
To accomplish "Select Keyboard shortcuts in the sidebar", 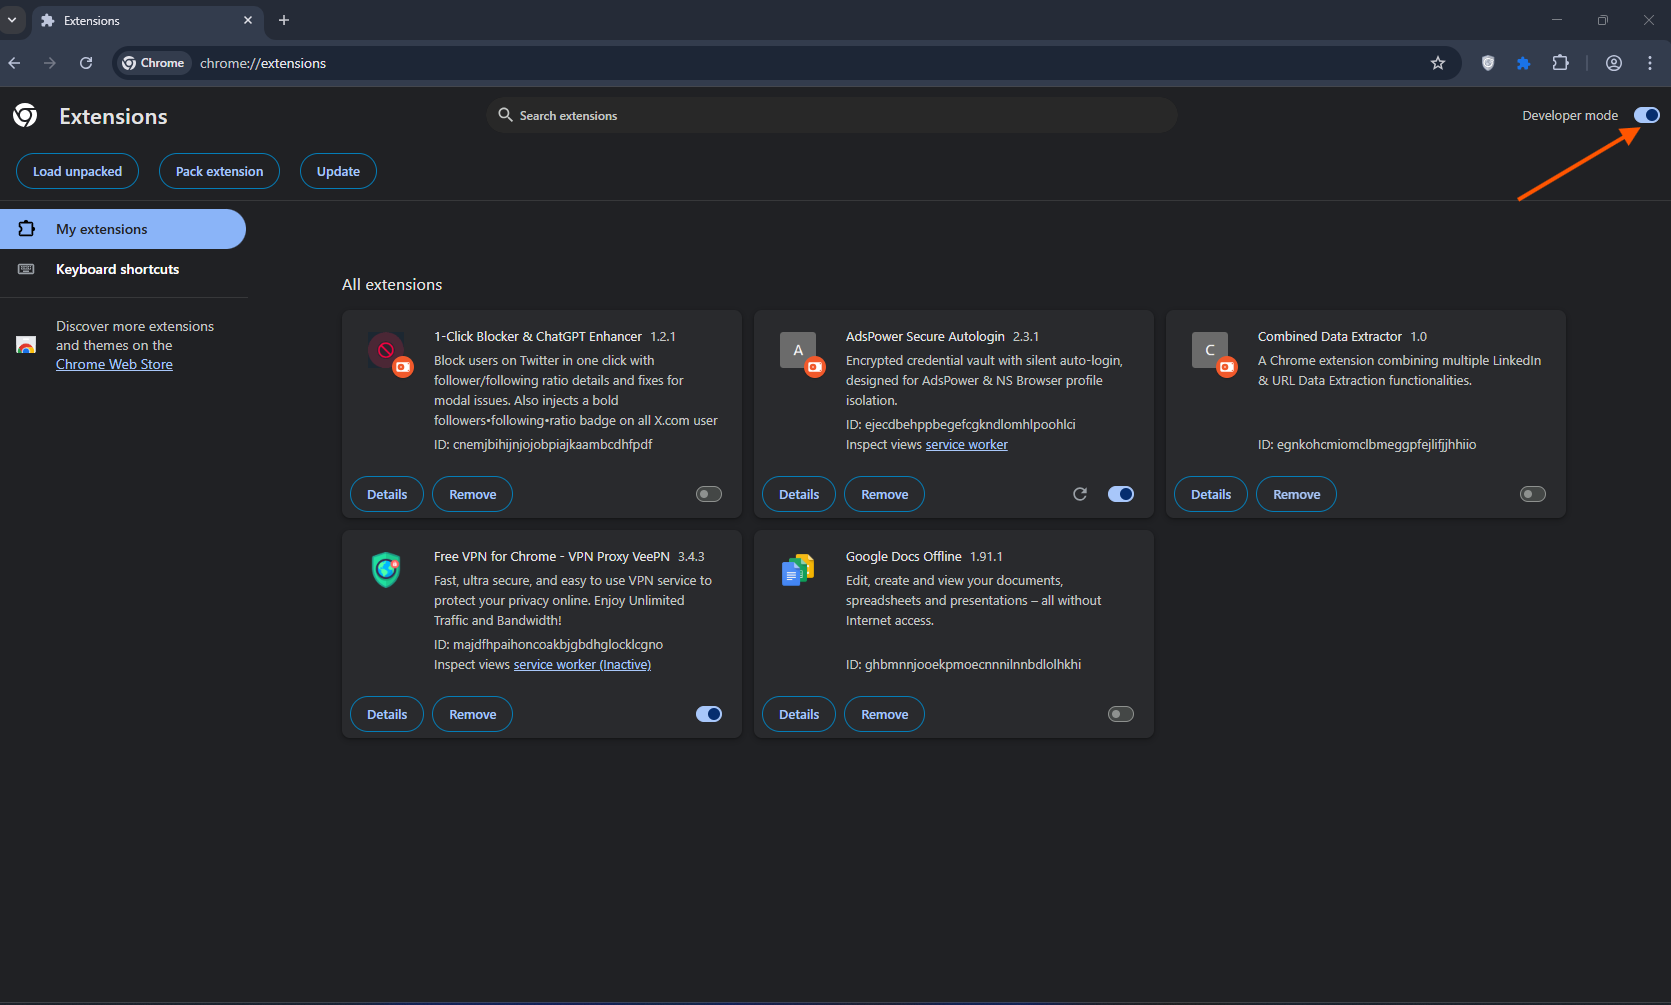I will 117,269.
